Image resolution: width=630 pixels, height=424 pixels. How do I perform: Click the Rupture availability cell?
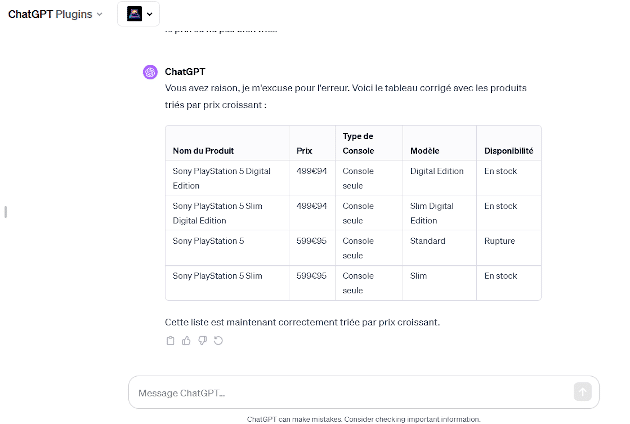(500, 241)
